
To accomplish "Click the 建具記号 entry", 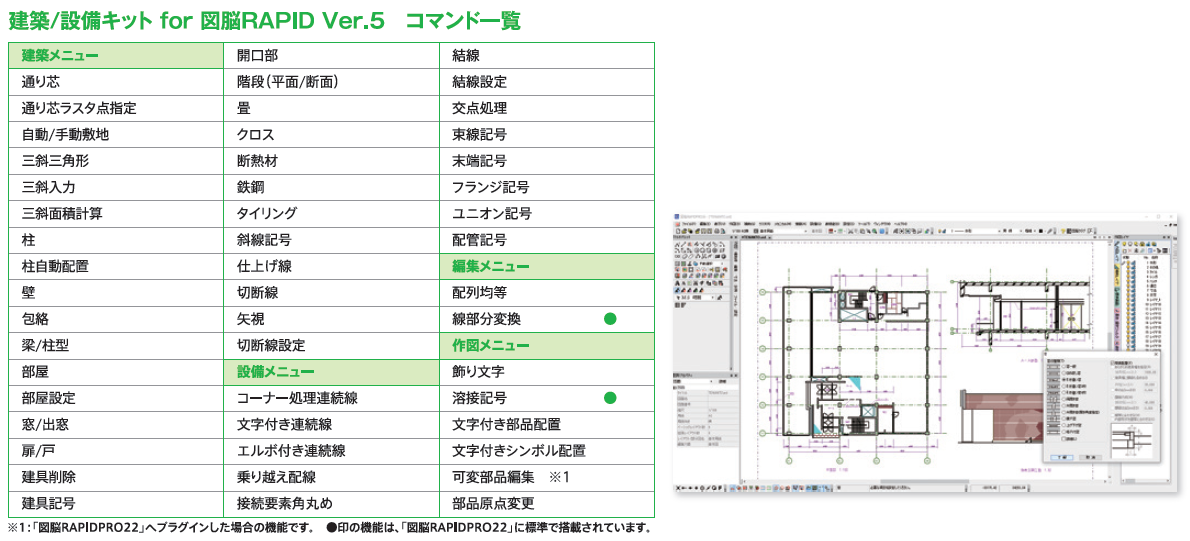I will pos(115,504).
